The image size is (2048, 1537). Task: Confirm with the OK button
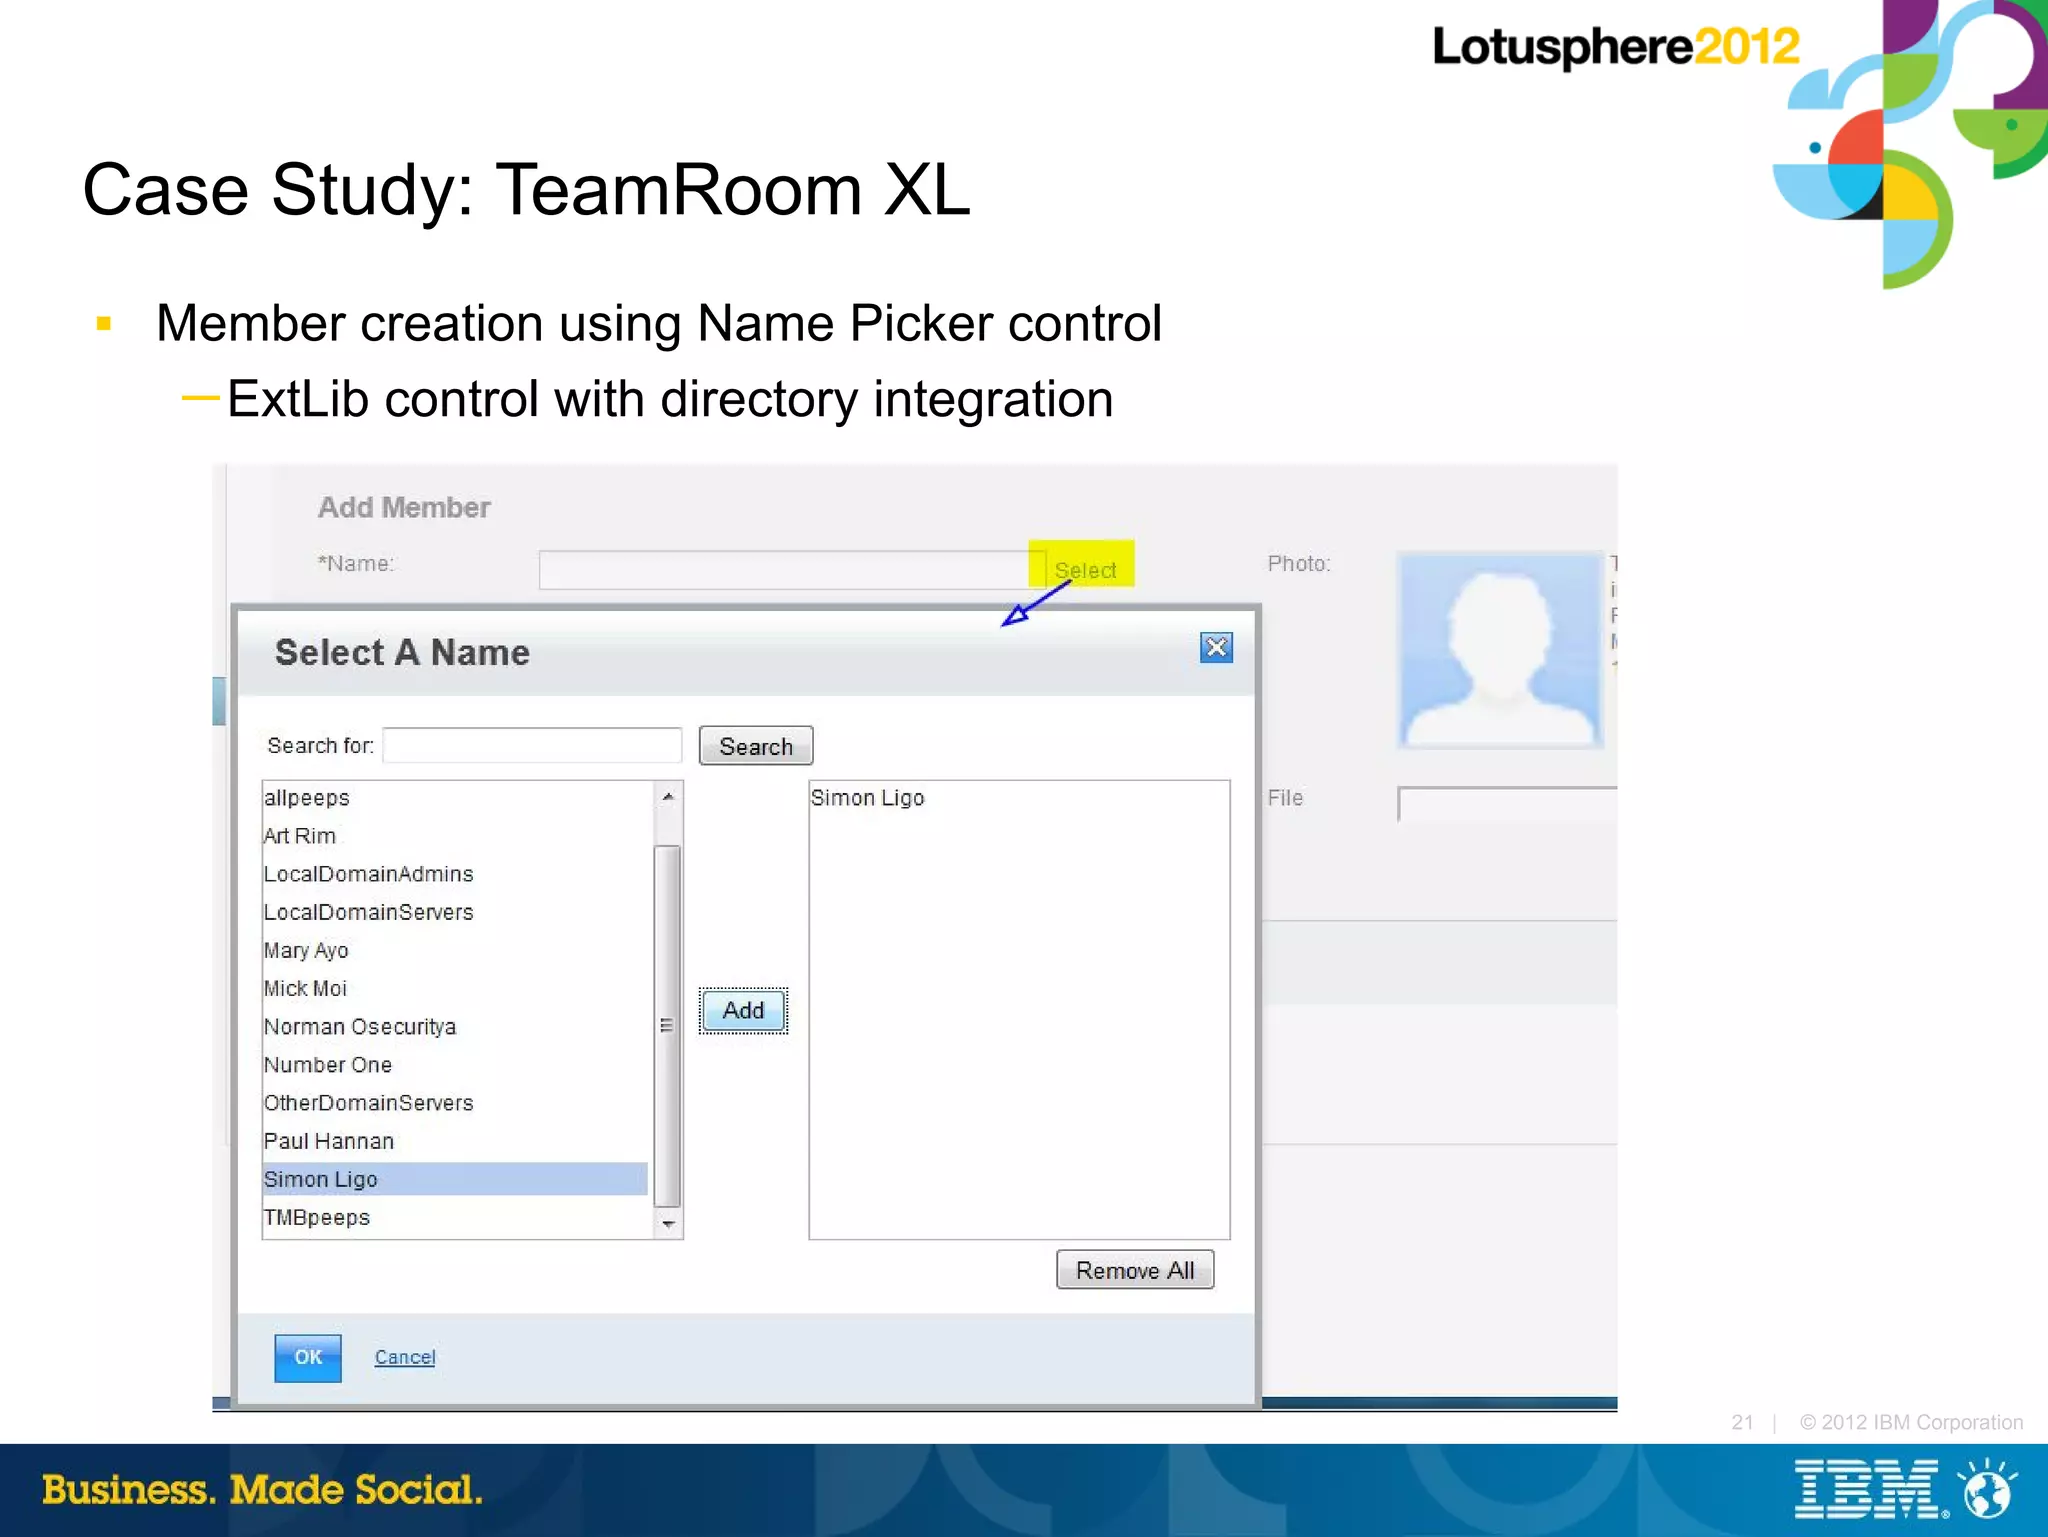pyautogui.click(x=308, y=1358)
